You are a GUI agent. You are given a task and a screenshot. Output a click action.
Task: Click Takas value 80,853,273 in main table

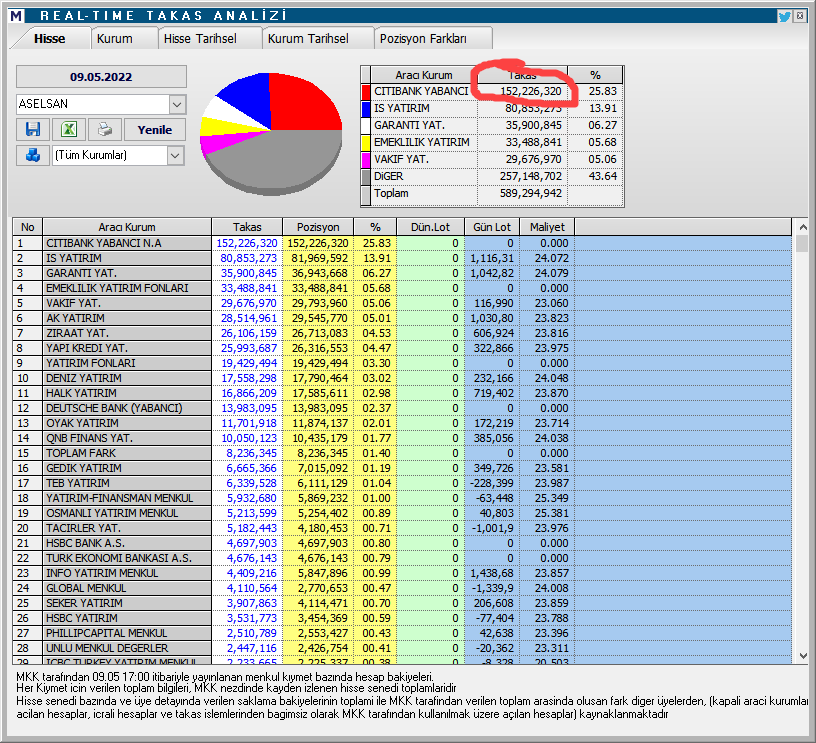[x=249, y=258]
